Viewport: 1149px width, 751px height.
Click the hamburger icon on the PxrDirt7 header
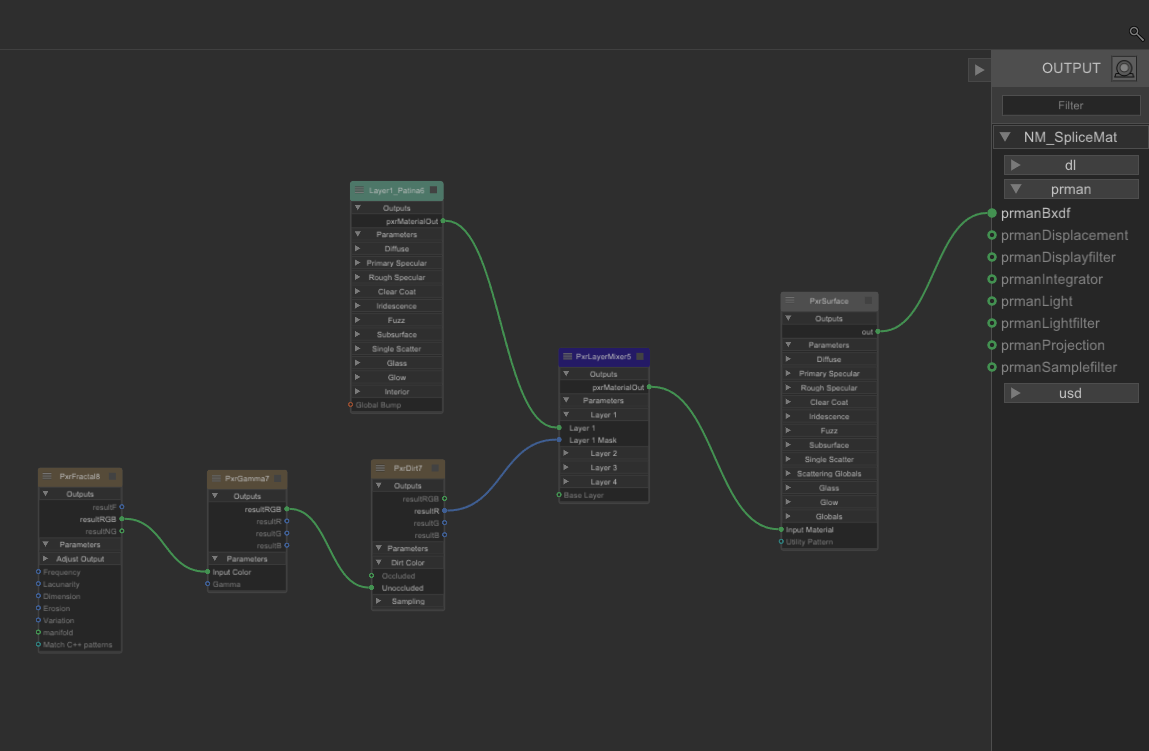(x=378, y=467)
